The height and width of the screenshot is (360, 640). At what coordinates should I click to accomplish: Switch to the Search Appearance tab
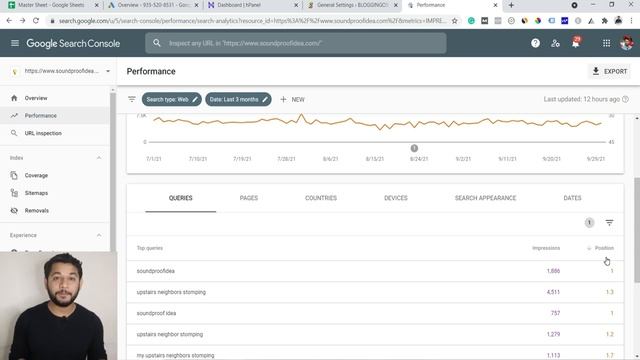pyautogui.click(x=485, y=198)
